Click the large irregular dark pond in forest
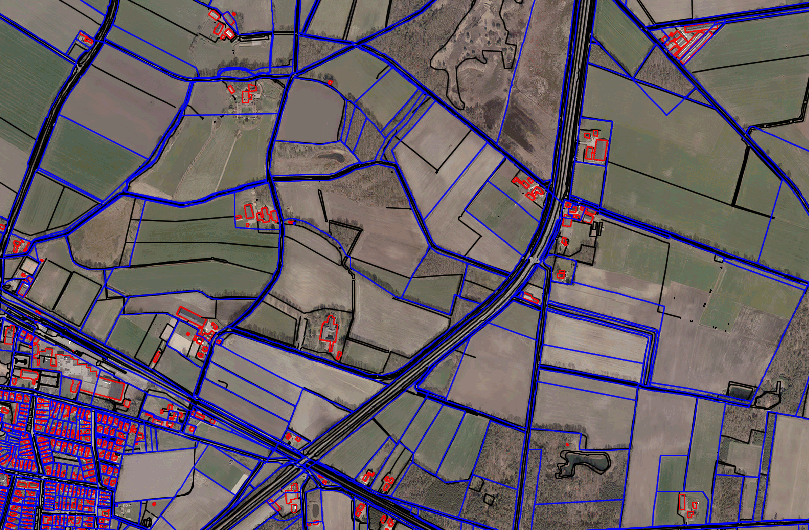This screenshot has width=809, height=530. (582, 462)
